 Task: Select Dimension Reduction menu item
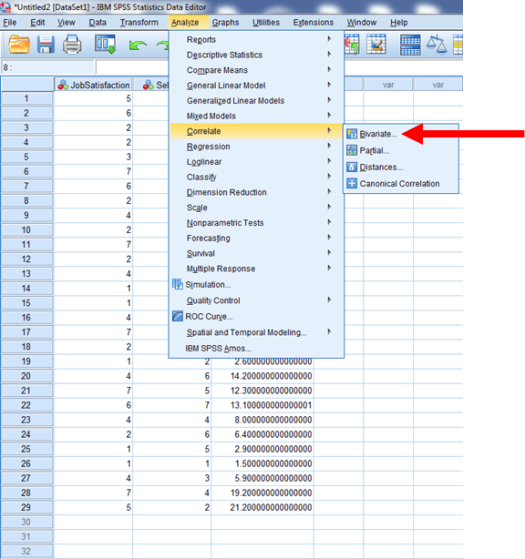coord(256,192)
